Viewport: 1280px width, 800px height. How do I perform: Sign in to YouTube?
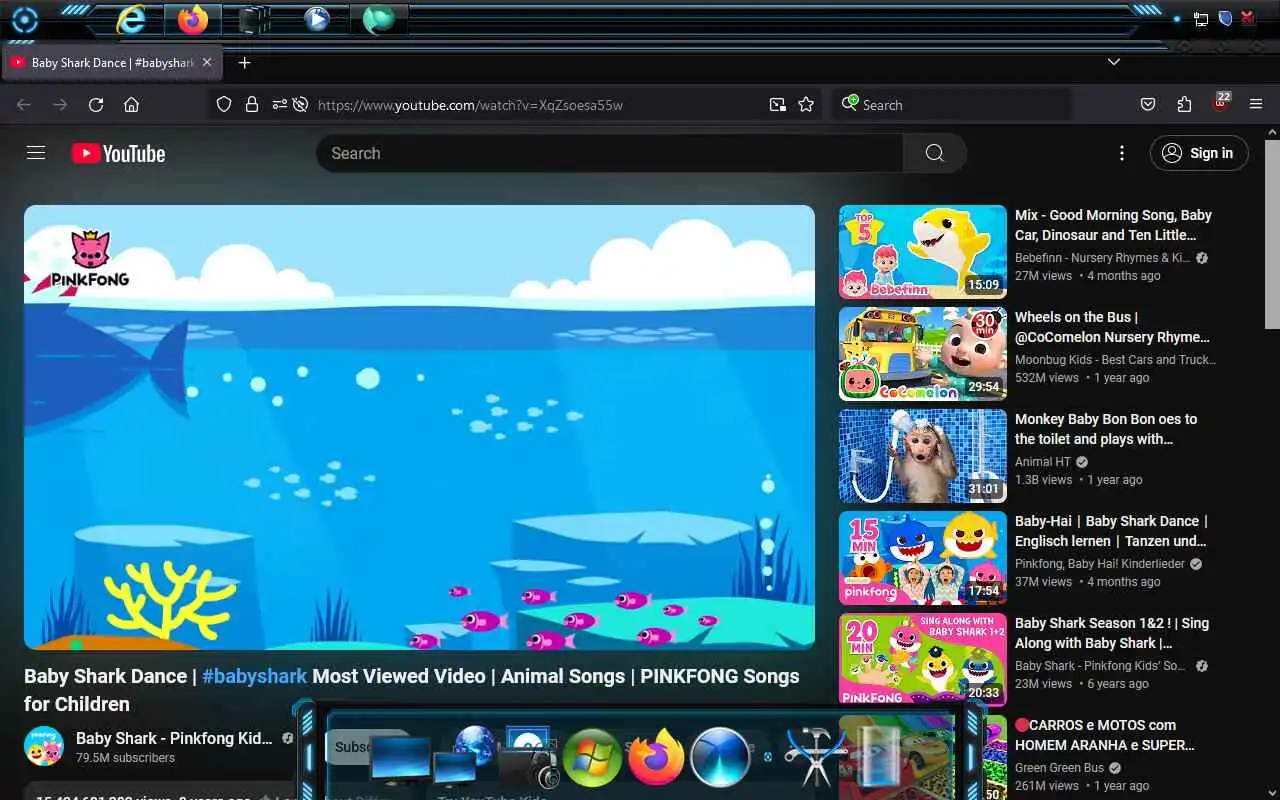tap(1199, 153)
